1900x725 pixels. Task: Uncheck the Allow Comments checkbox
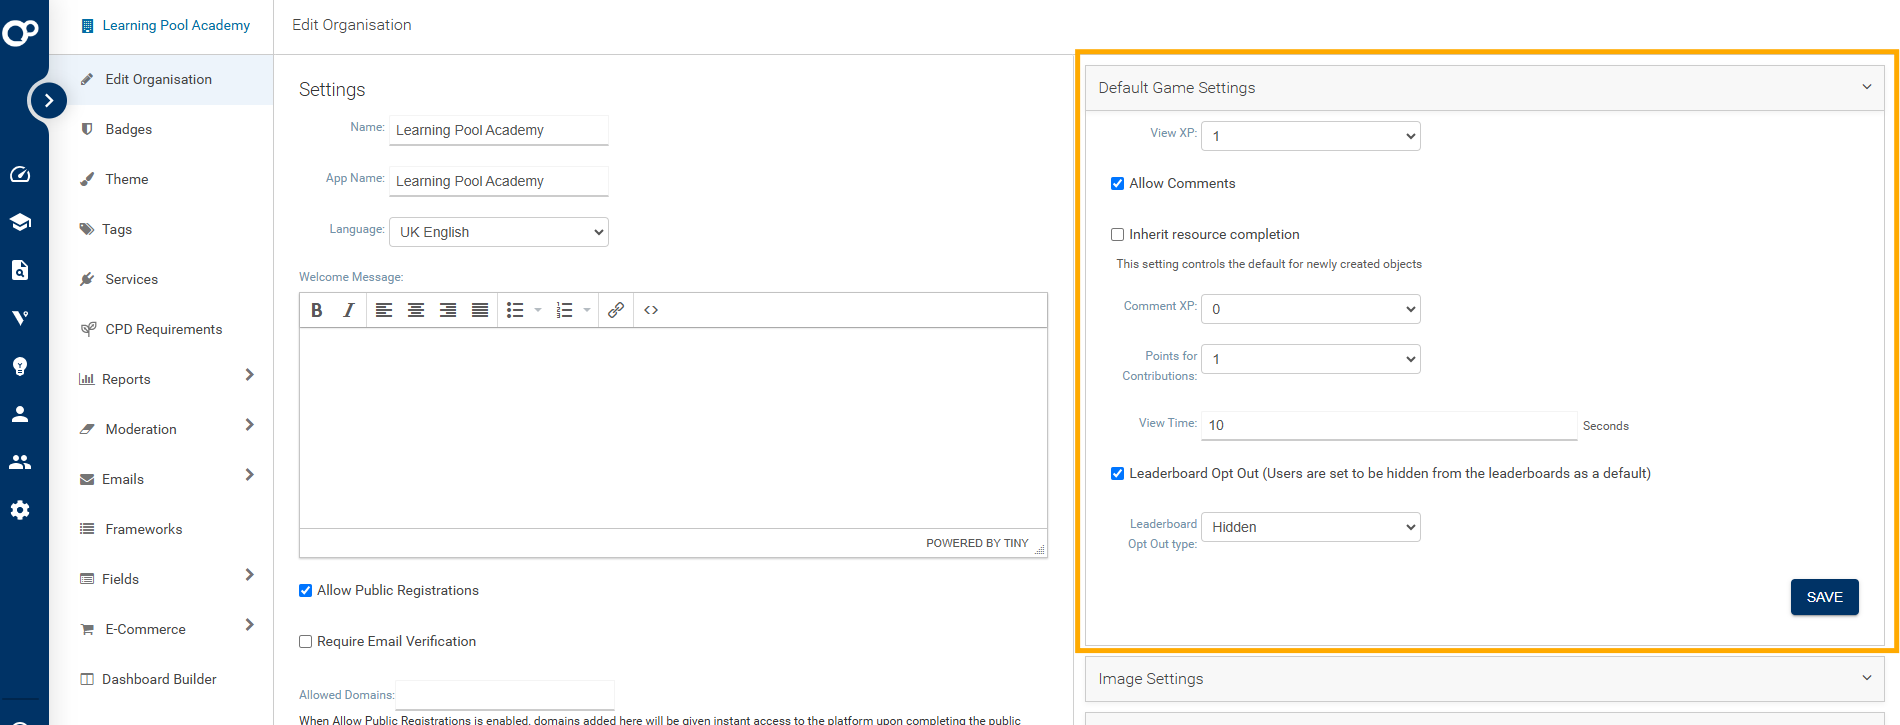click(x=1117, y=184)
